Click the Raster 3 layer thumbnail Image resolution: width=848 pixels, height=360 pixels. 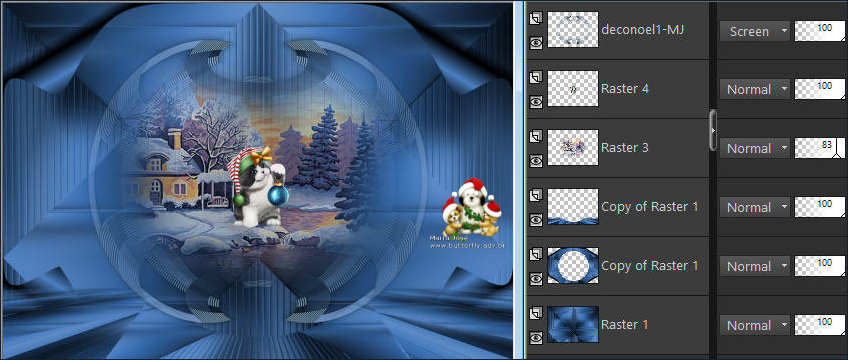(573, 147)
